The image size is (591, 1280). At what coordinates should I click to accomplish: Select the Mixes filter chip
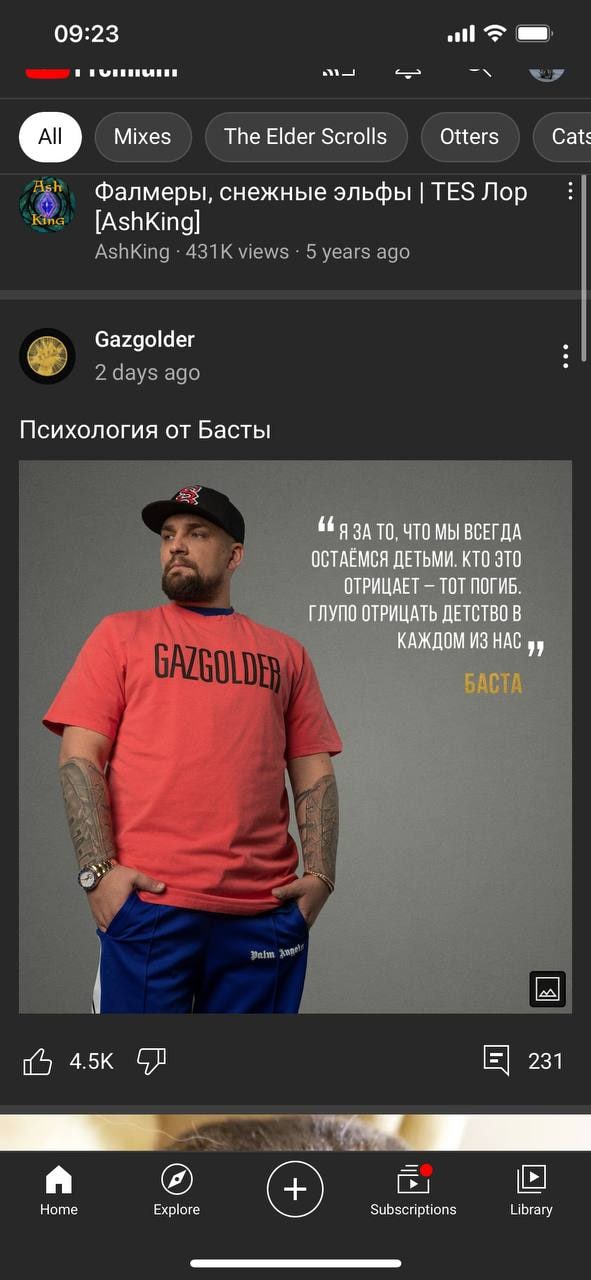coord(142,137)
